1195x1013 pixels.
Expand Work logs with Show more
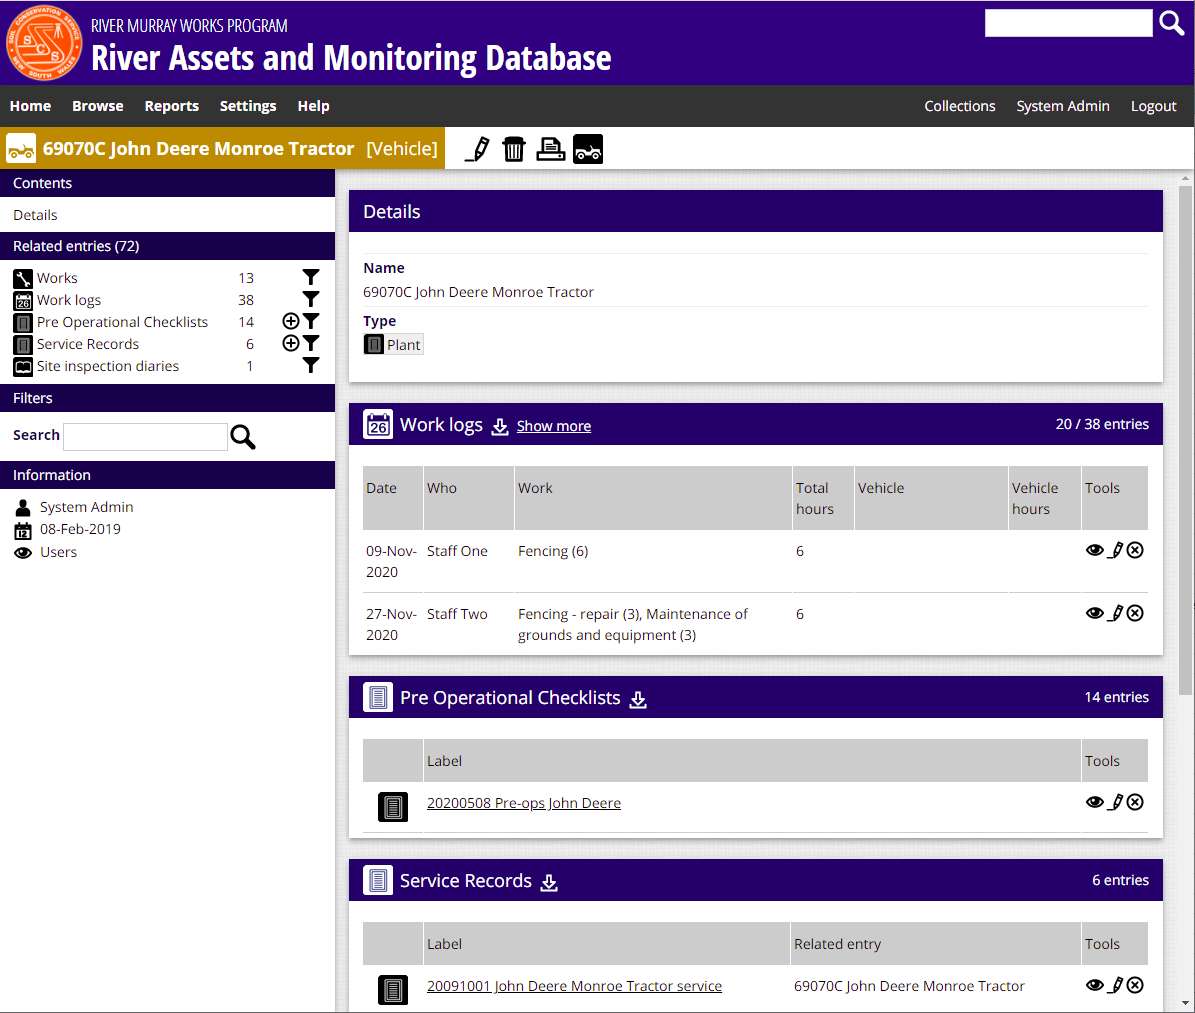coord(553,426)
